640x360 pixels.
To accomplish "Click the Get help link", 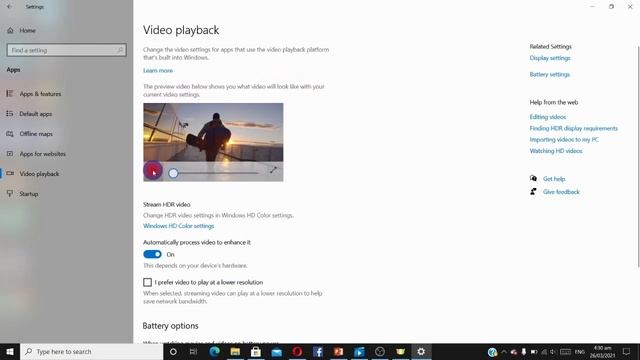I will tap(554, 179).
